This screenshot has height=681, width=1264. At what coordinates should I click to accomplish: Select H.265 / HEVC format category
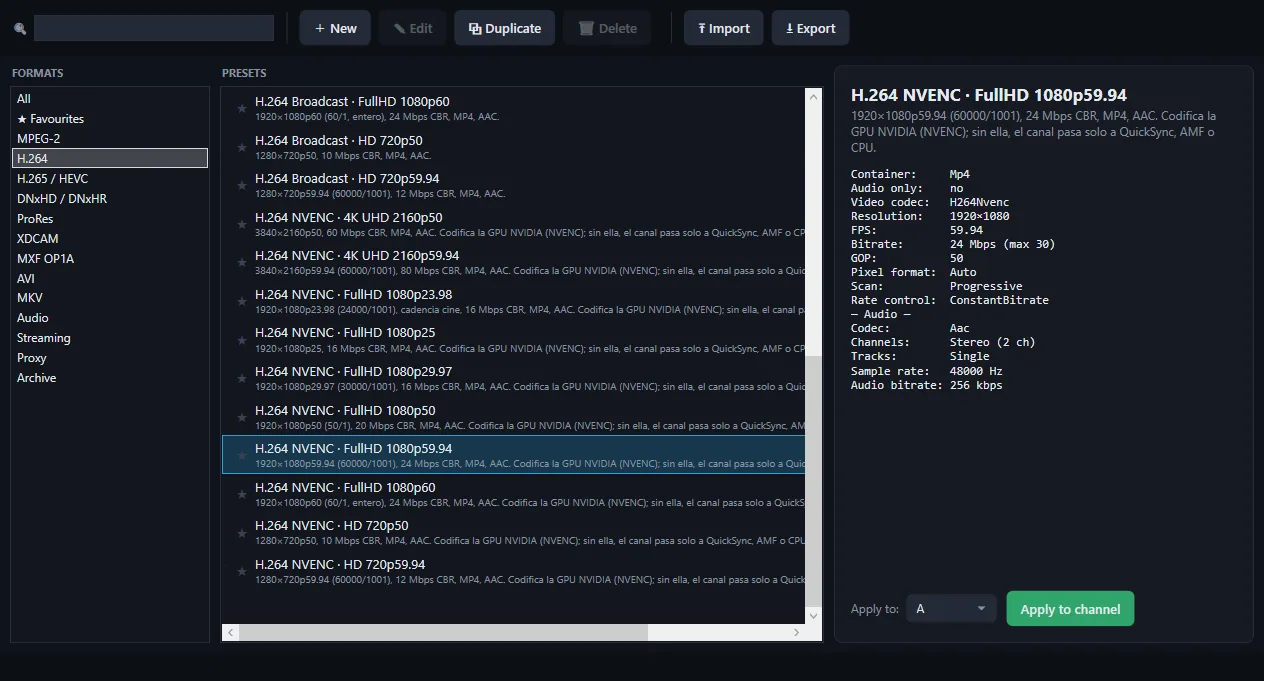click(110, 179)
